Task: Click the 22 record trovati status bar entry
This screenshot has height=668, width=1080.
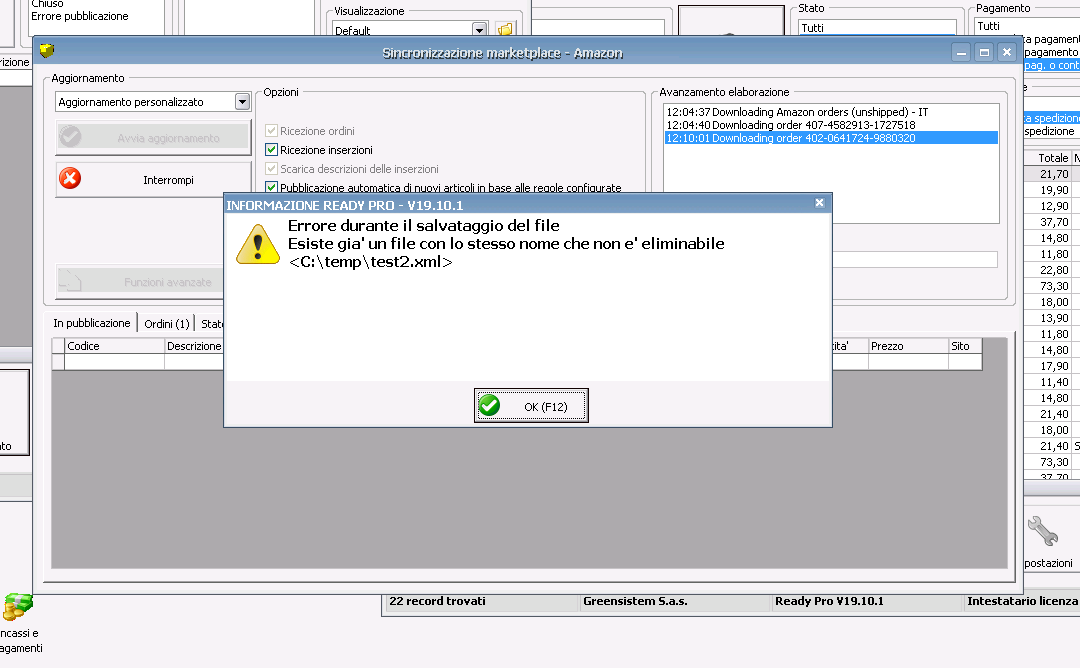Action: tap(481, 601)
